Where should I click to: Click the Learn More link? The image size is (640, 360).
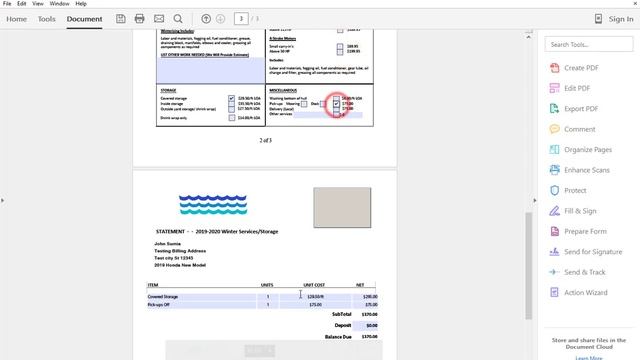click(x=589, y=358)
